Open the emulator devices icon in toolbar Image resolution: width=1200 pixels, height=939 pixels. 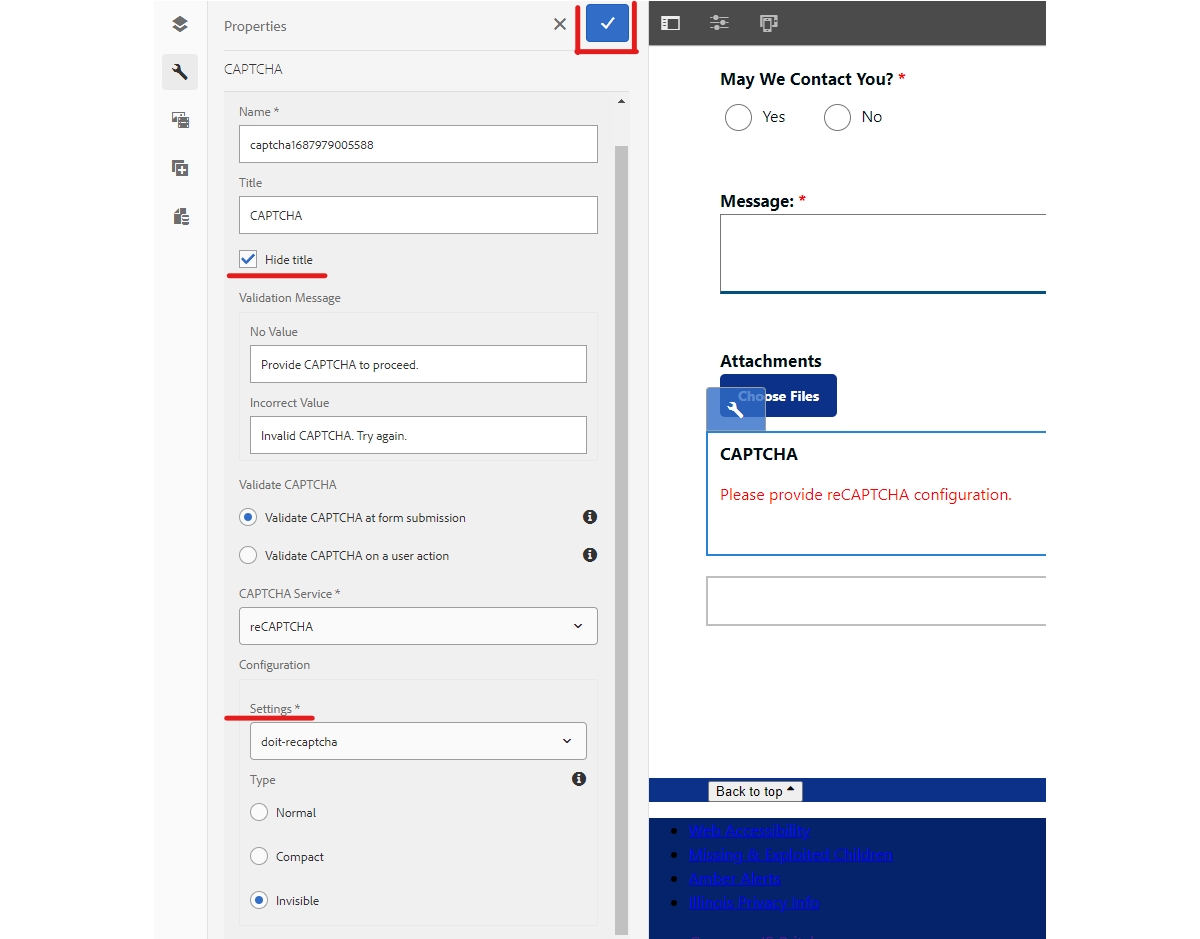[768, 23]
